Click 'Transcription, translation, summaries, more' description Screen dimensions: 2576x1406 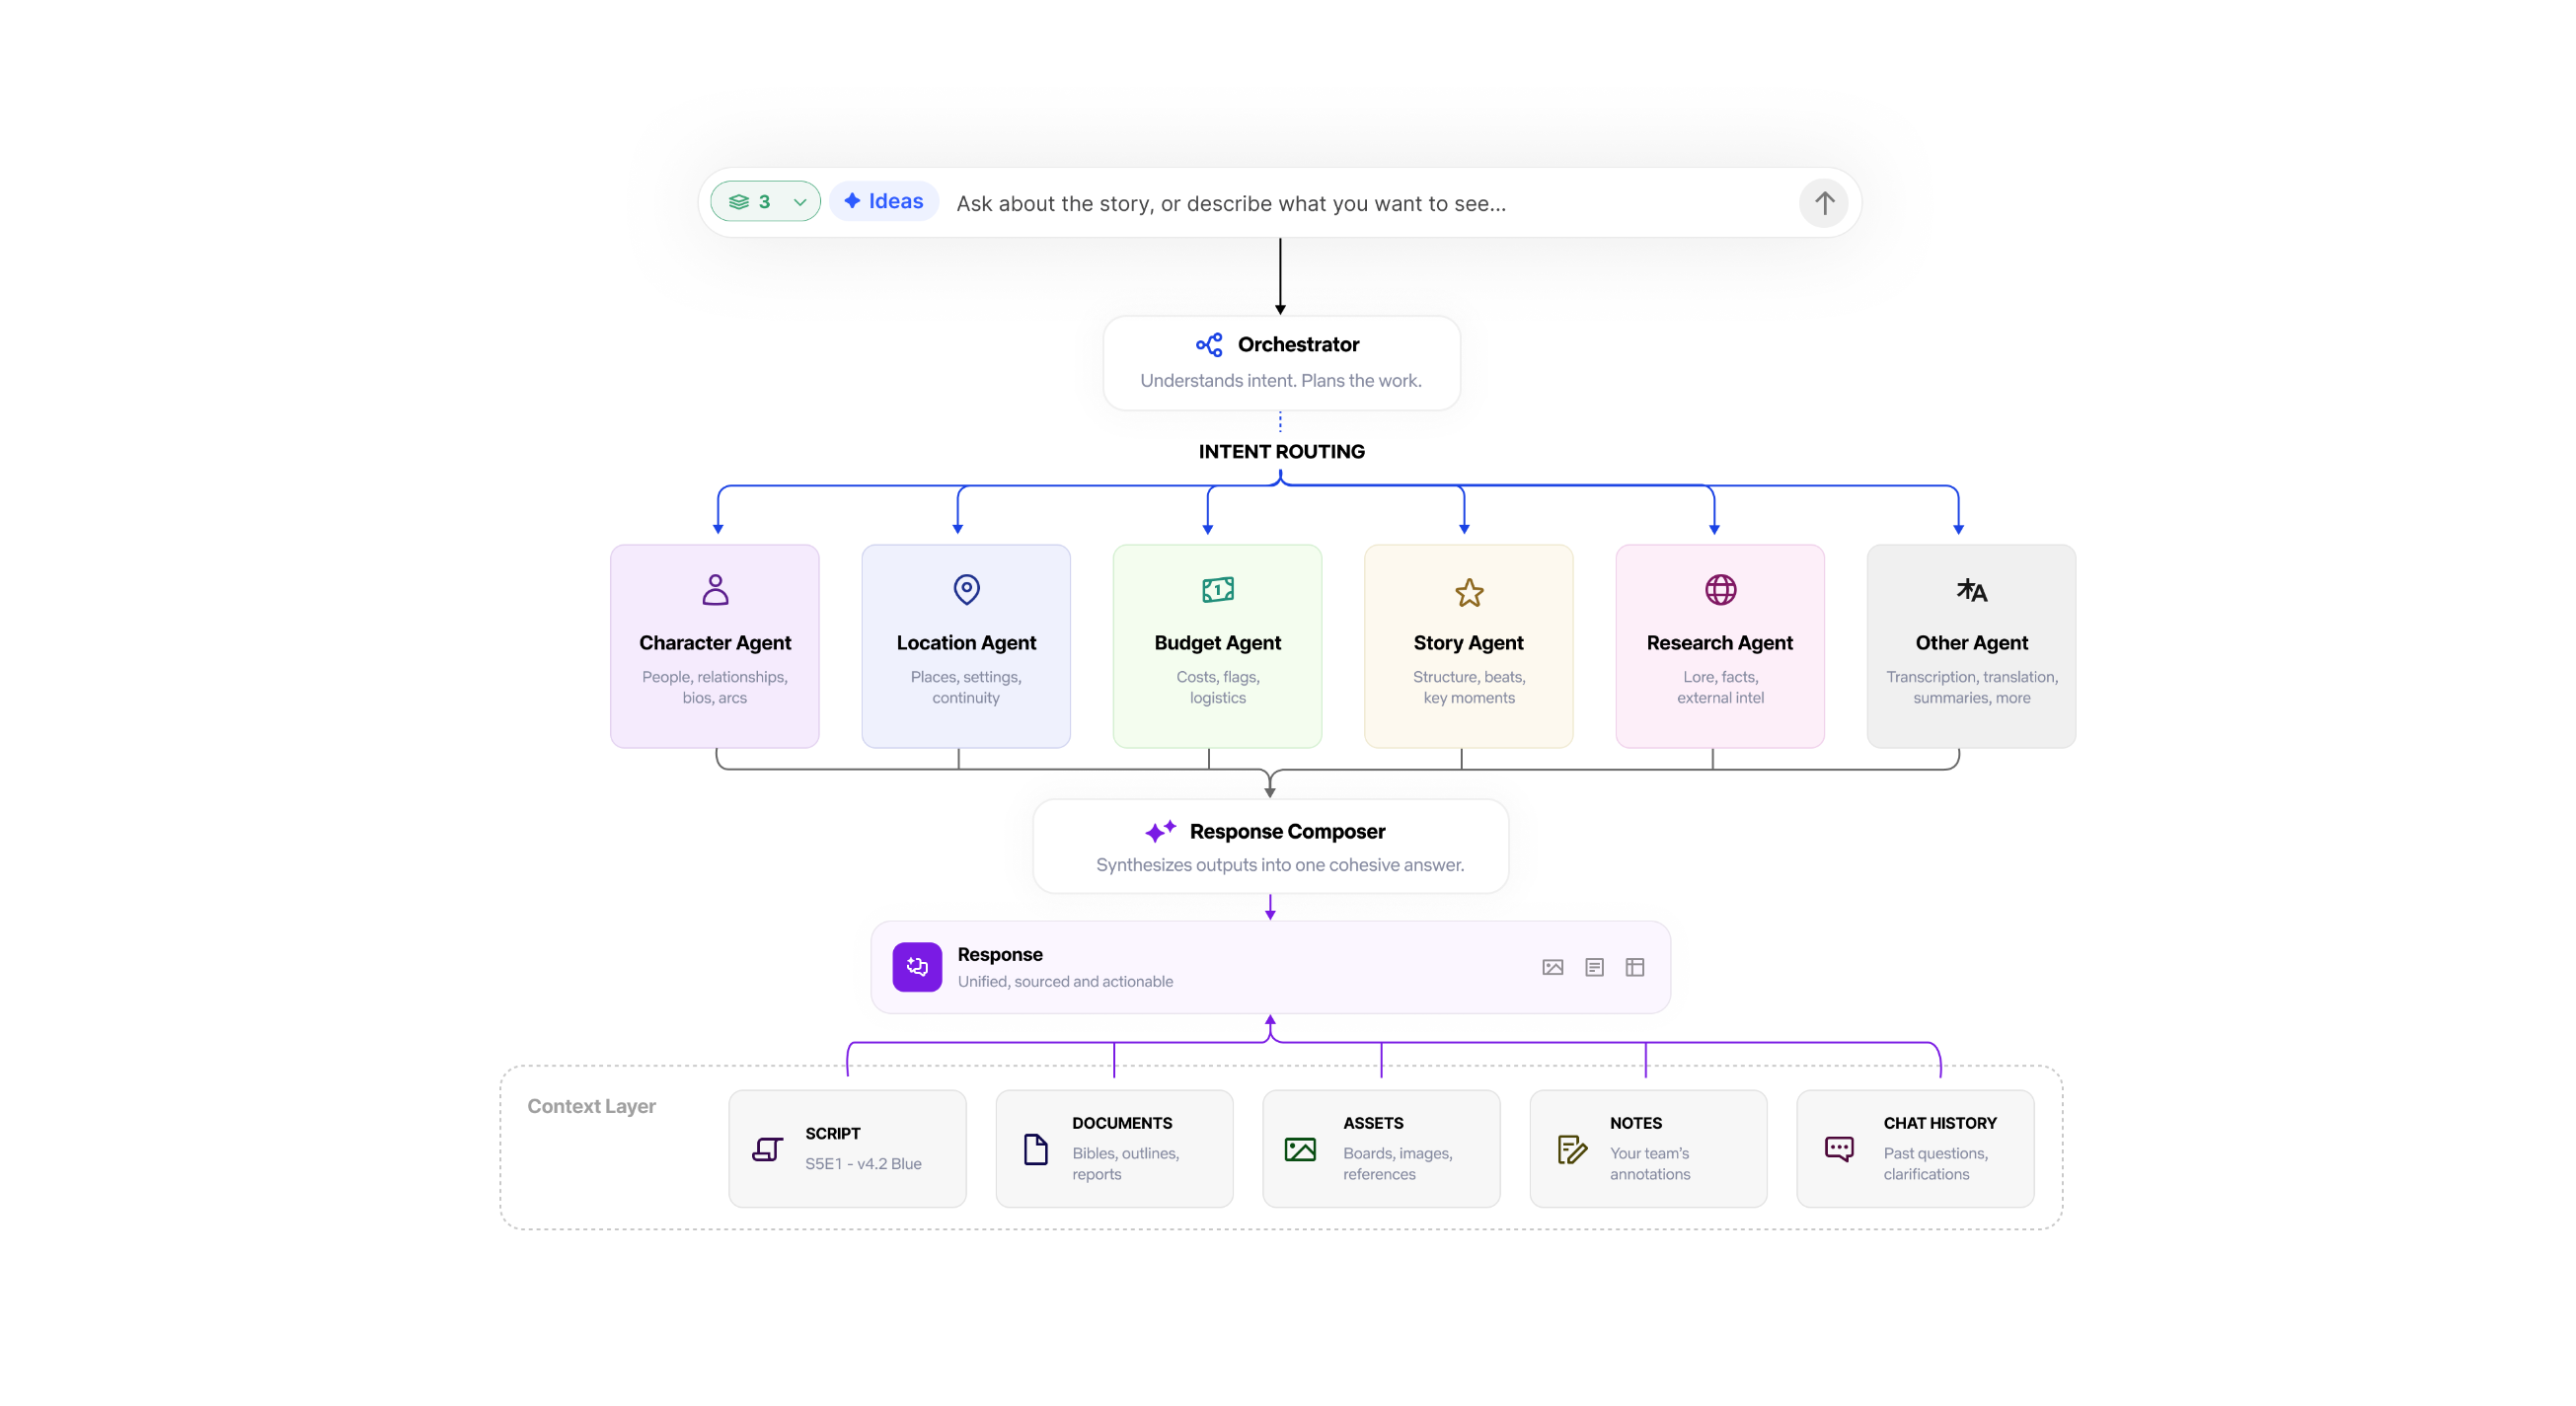point(1971,688)
